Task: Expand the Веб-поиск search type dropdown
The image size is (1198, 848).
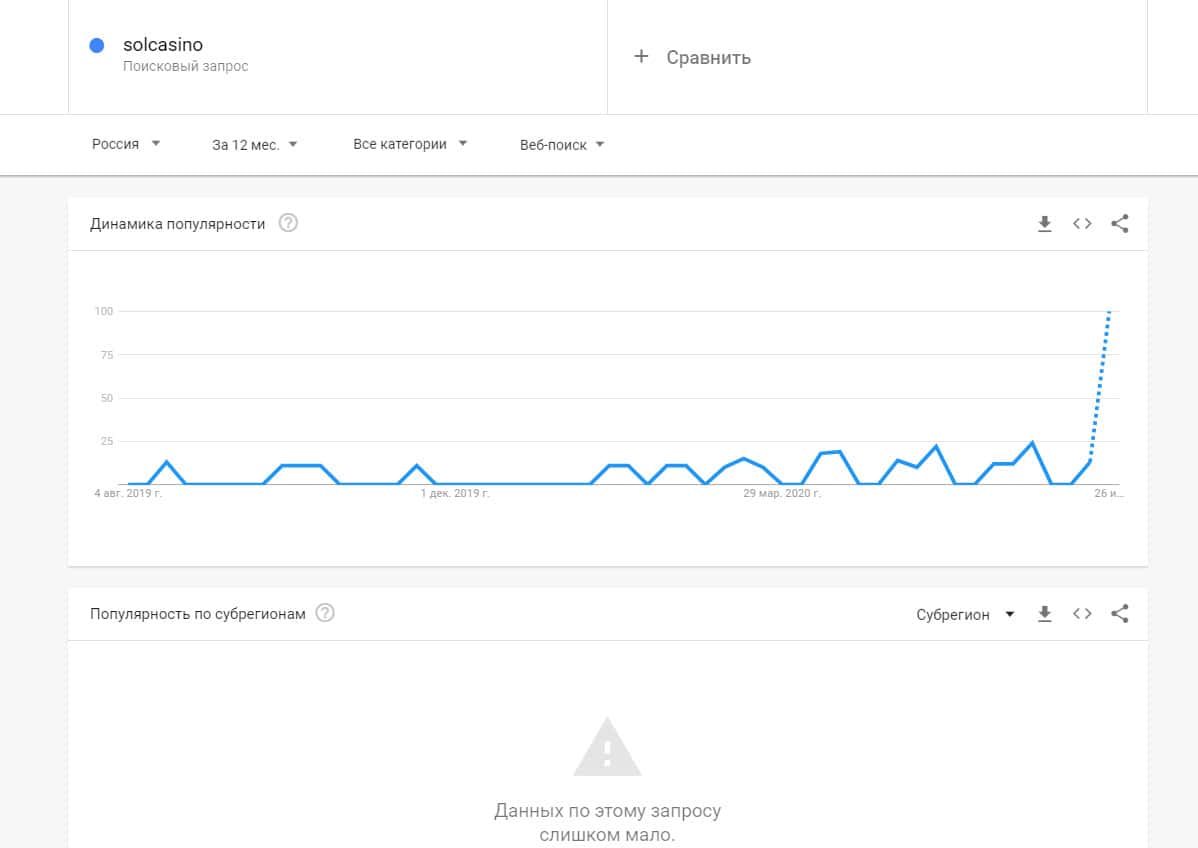Action: 562,144
